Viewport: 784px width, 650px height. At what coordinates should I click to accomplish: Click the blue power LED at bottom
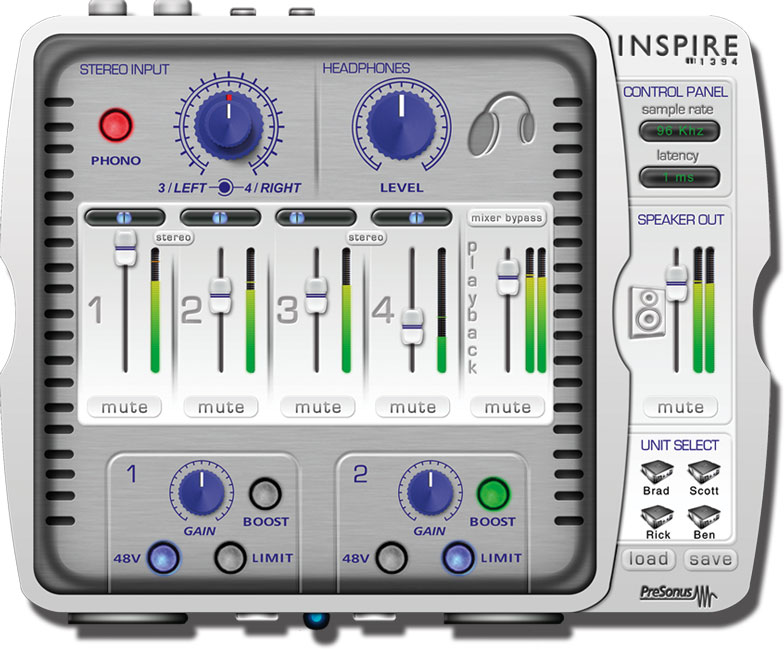click(316, 620)
